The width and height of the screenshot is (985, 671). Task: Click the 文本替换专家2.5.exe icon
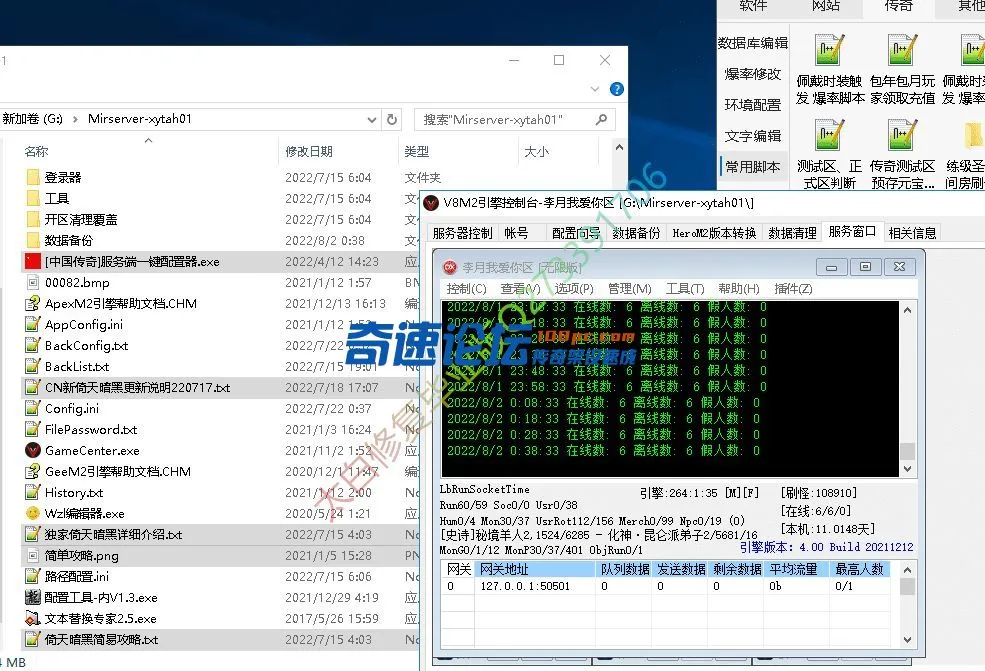point(33,618)
